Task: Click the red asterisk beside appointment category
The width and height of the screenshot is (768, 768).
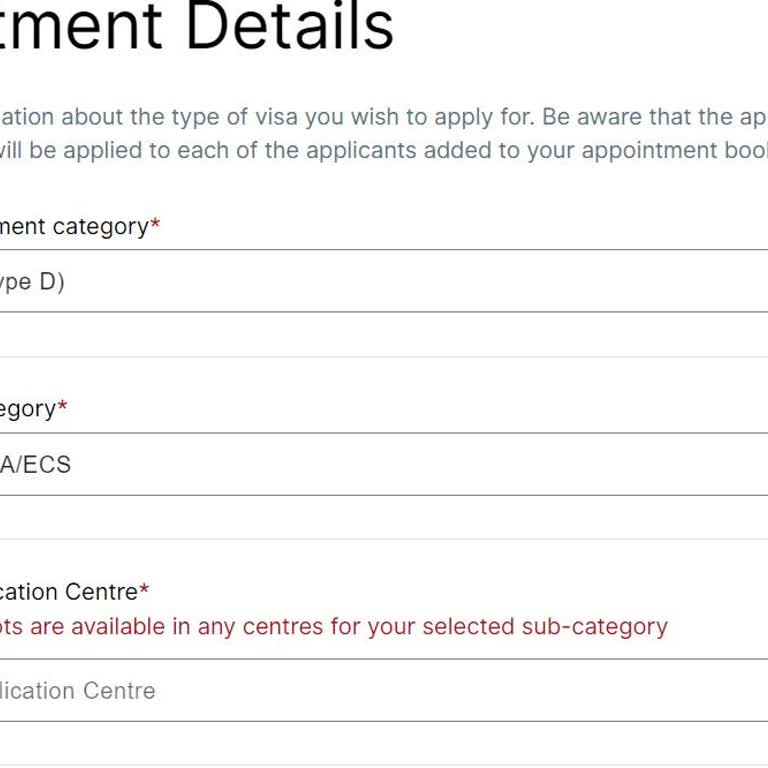Action: click(x=155, y=227)
